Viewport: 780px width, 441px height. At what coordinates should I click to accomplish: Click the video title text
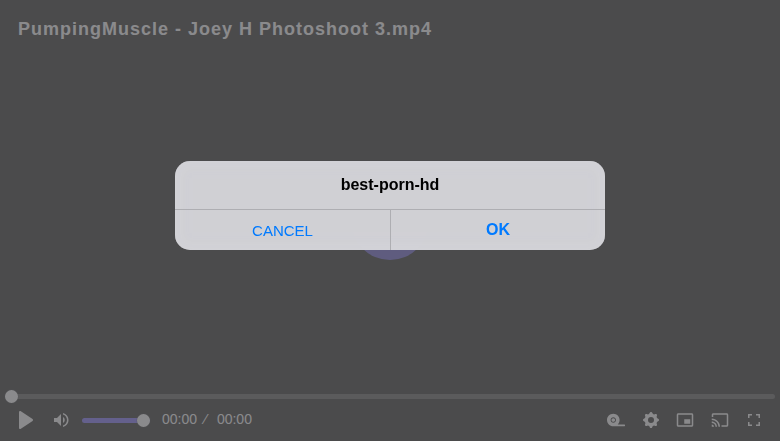coord(225,29)
